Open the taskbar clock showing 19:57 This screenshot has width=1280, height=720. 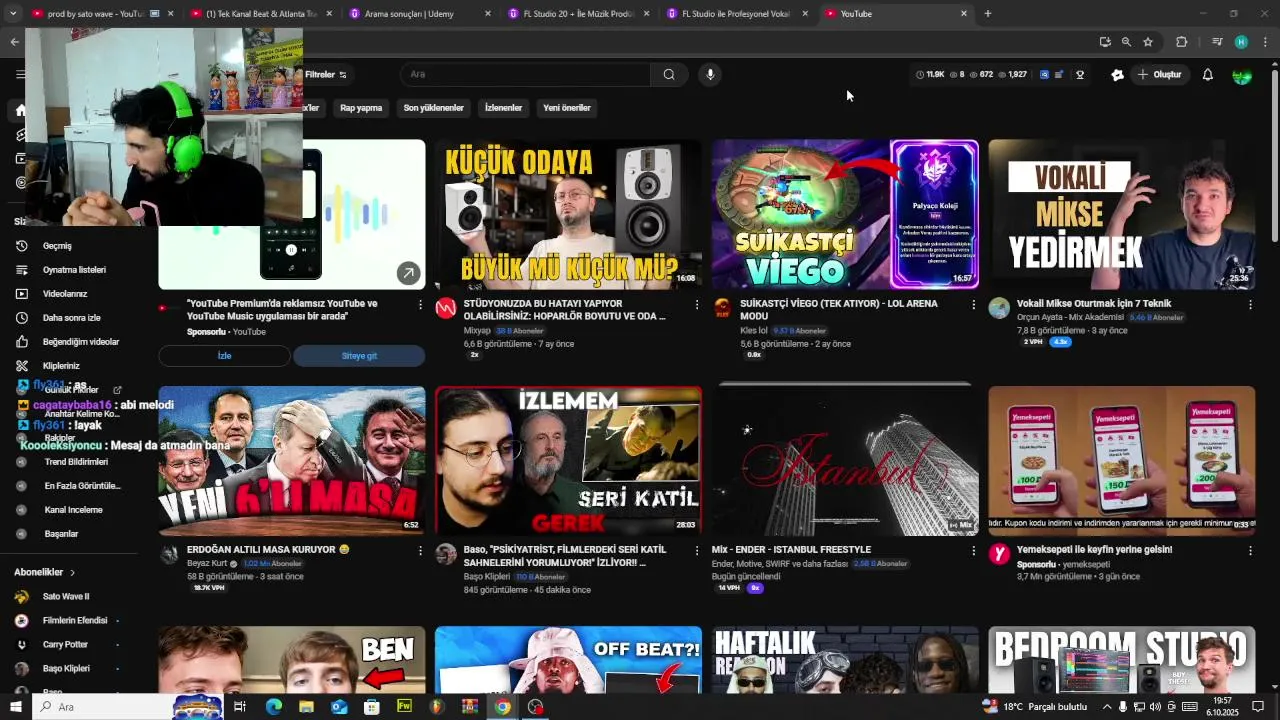point(1222,707)
